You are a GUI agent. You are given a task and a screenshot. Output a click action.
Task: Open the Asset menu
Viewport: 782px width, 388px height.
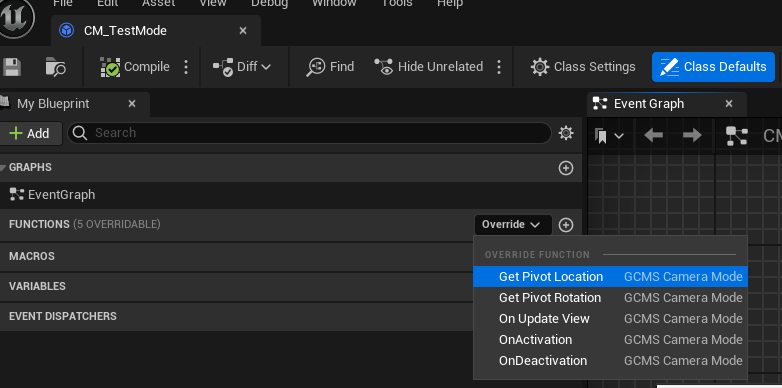point(159,3)
